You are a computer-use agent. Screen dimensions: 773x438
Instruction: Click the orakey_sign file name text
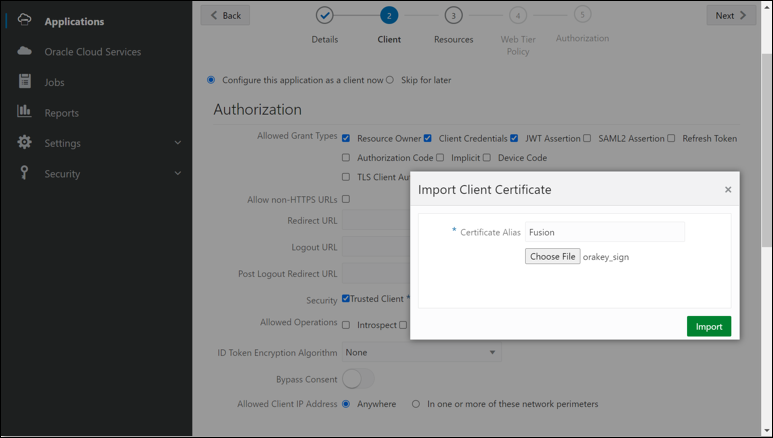coord(606,257)
